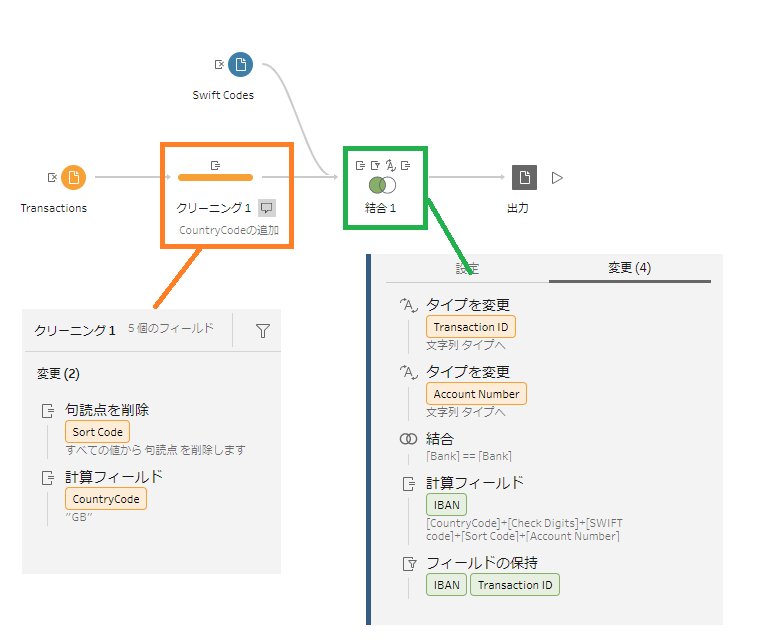The width and height of the screenshot is (763, 643).
Task: Click the IBAN formula text
Action: coord(524,530)
